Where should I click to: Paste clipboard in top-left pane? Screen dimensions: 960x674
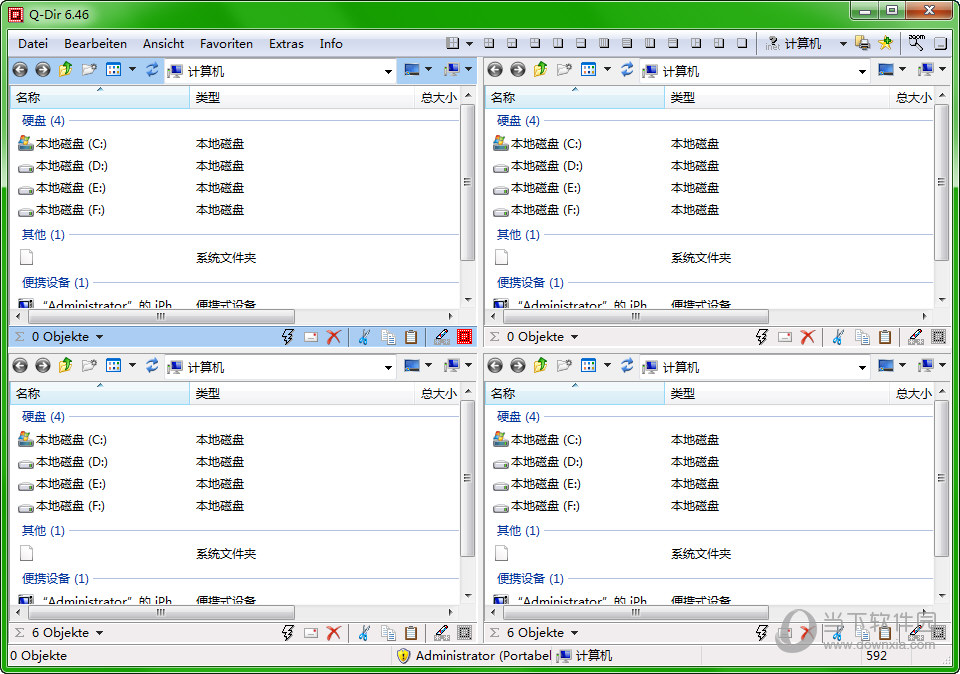(411, 337)
